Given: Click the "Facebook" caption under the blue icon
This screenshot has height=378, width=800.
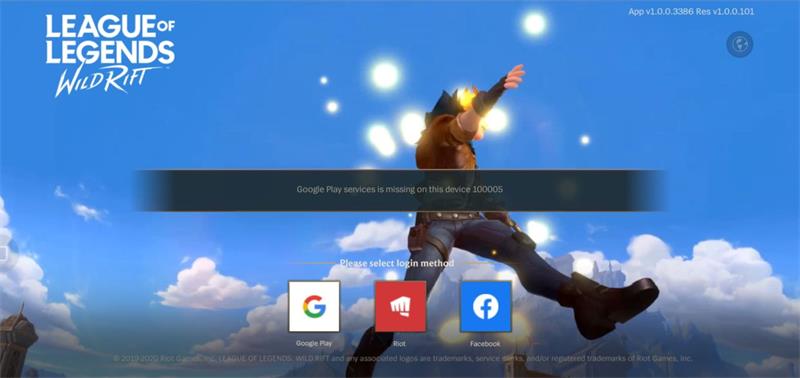Looking at the screenshot, I should [x=485, y=343].
